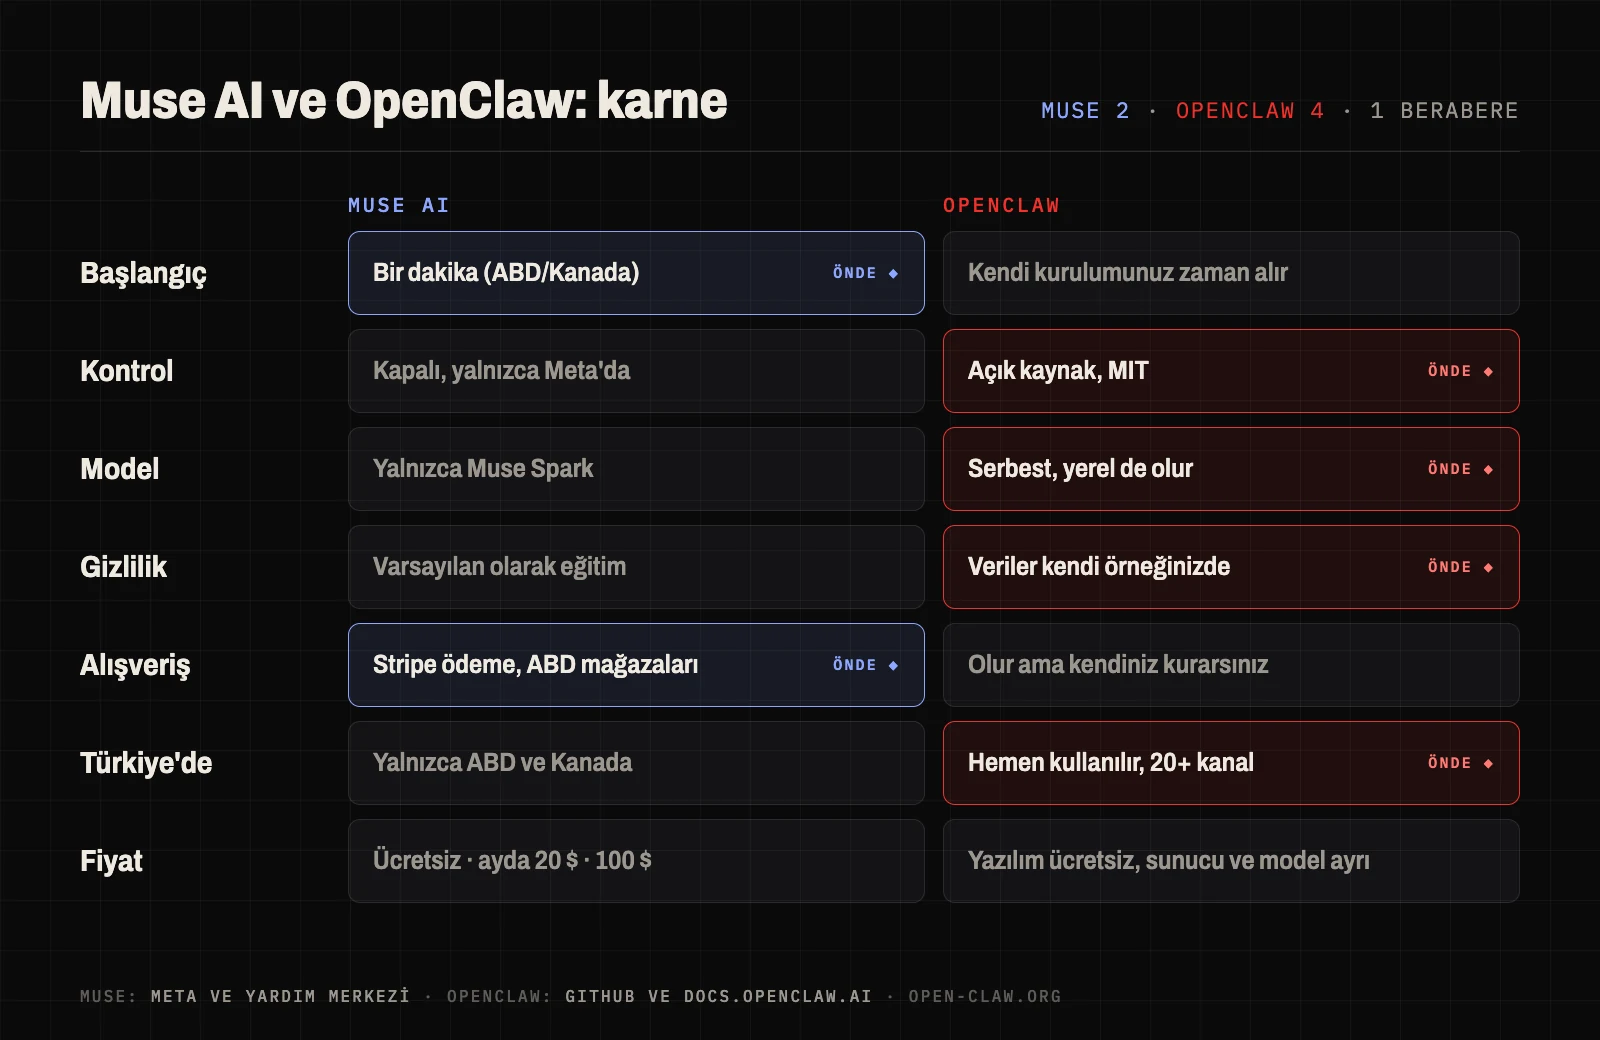Select "Yalnızca Muse Spark" cell
Image resolution: width=1600 pixels, height=1040 pixels.
tap(636, 469)
